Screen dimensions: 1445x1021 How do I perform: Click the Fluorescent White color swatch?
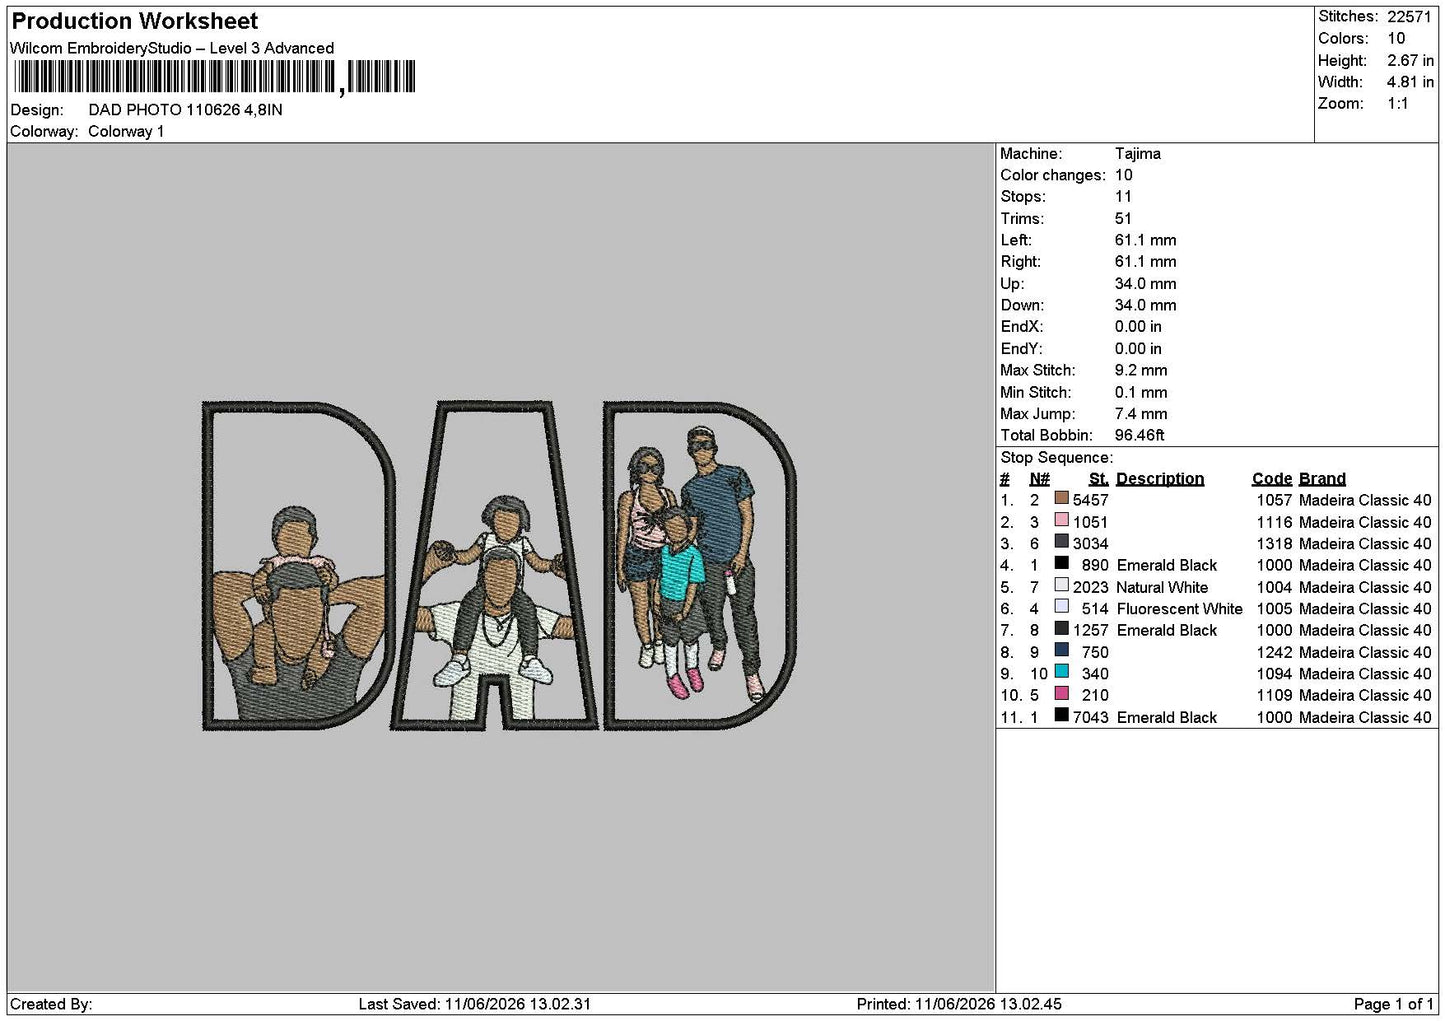pyautogui.click(x=1061, y=607)
